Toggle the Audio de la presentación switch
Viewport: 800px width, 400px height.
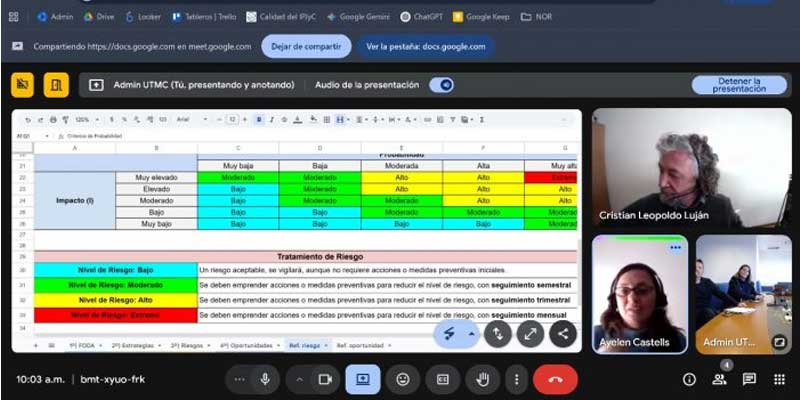(x=441, y=85)
